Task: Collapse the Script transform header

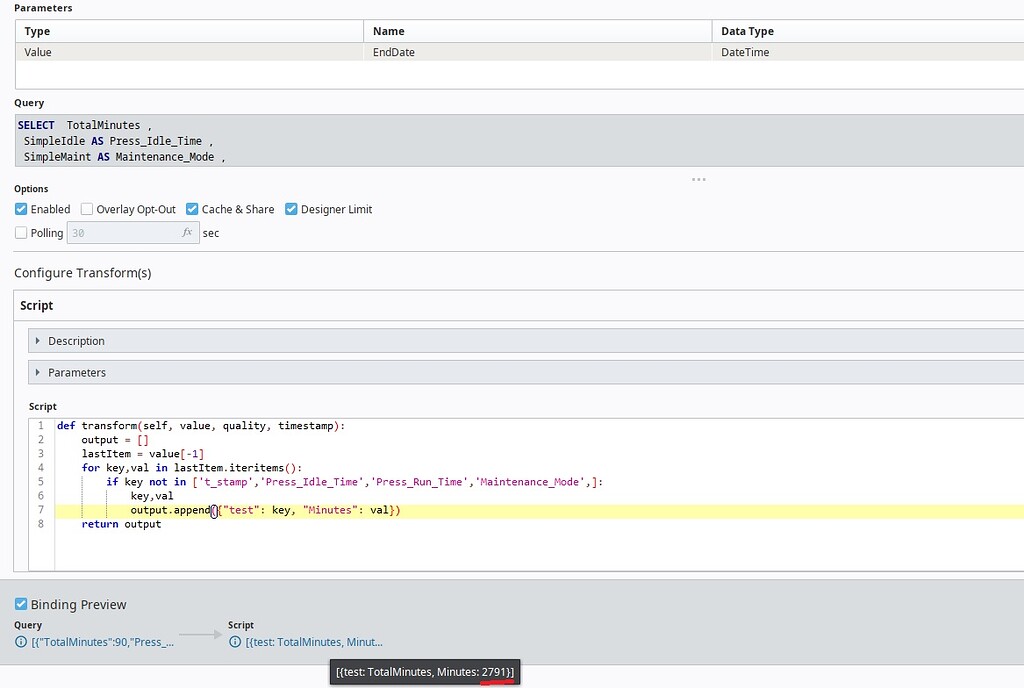Action: click(37, 305)
